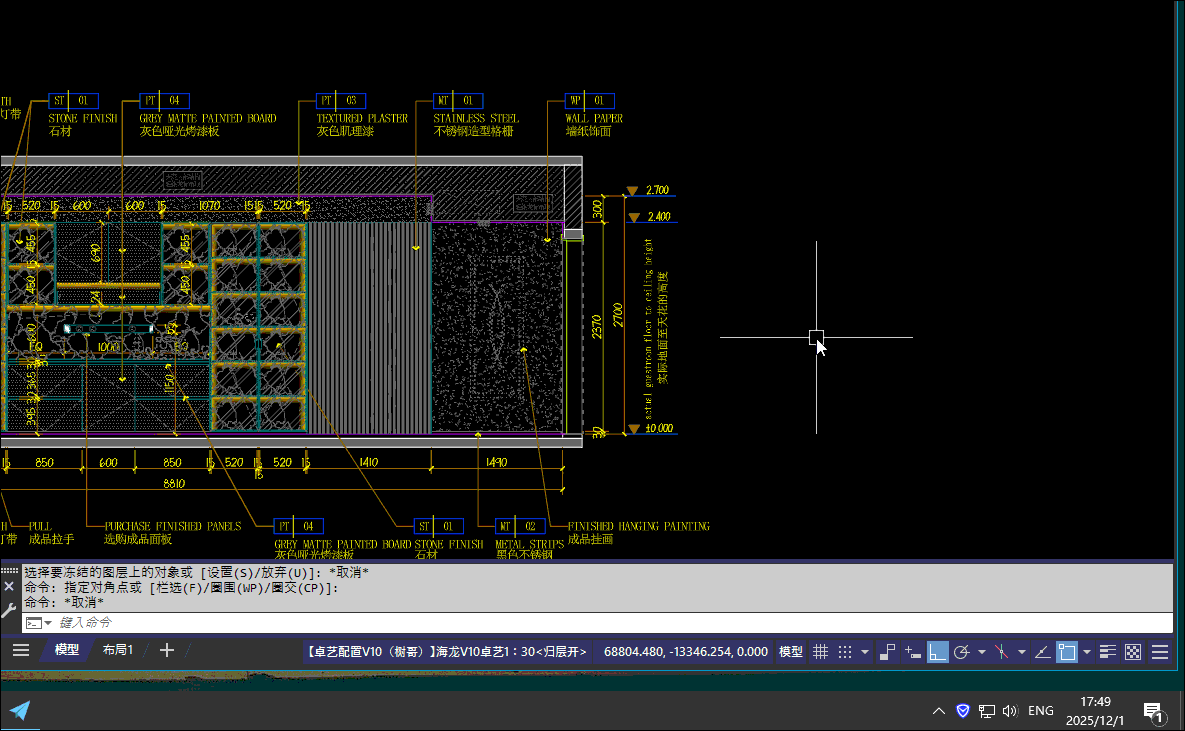Click object snap tracking icon
This screenshot has height=731, width=1185.
(1042, 652)
